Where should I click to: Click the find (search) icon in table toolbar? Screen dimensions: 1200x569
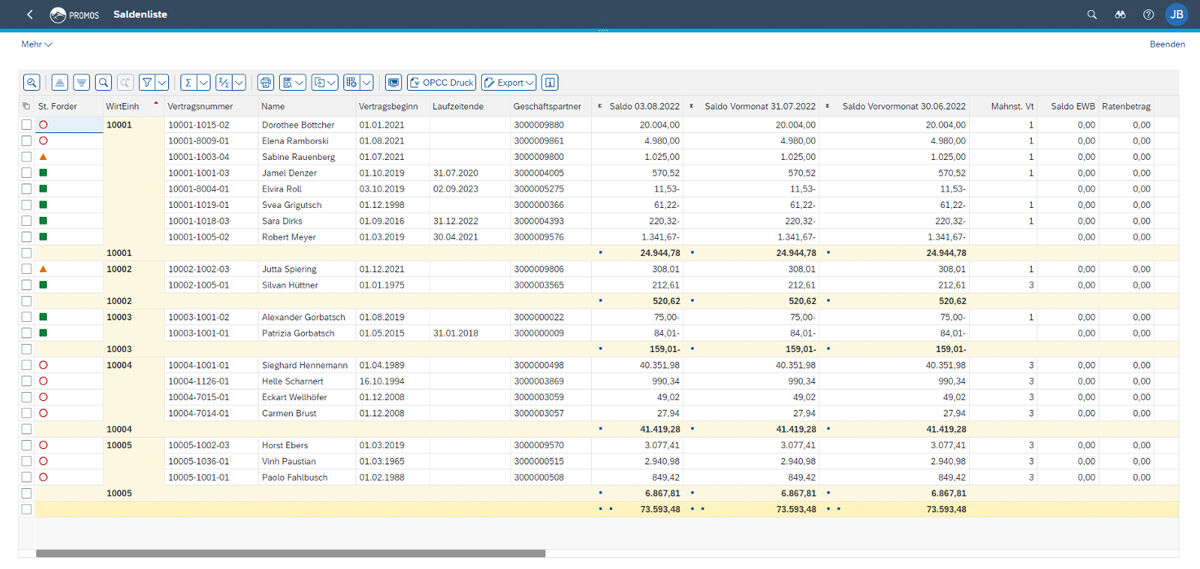click(x=103, y=83)
